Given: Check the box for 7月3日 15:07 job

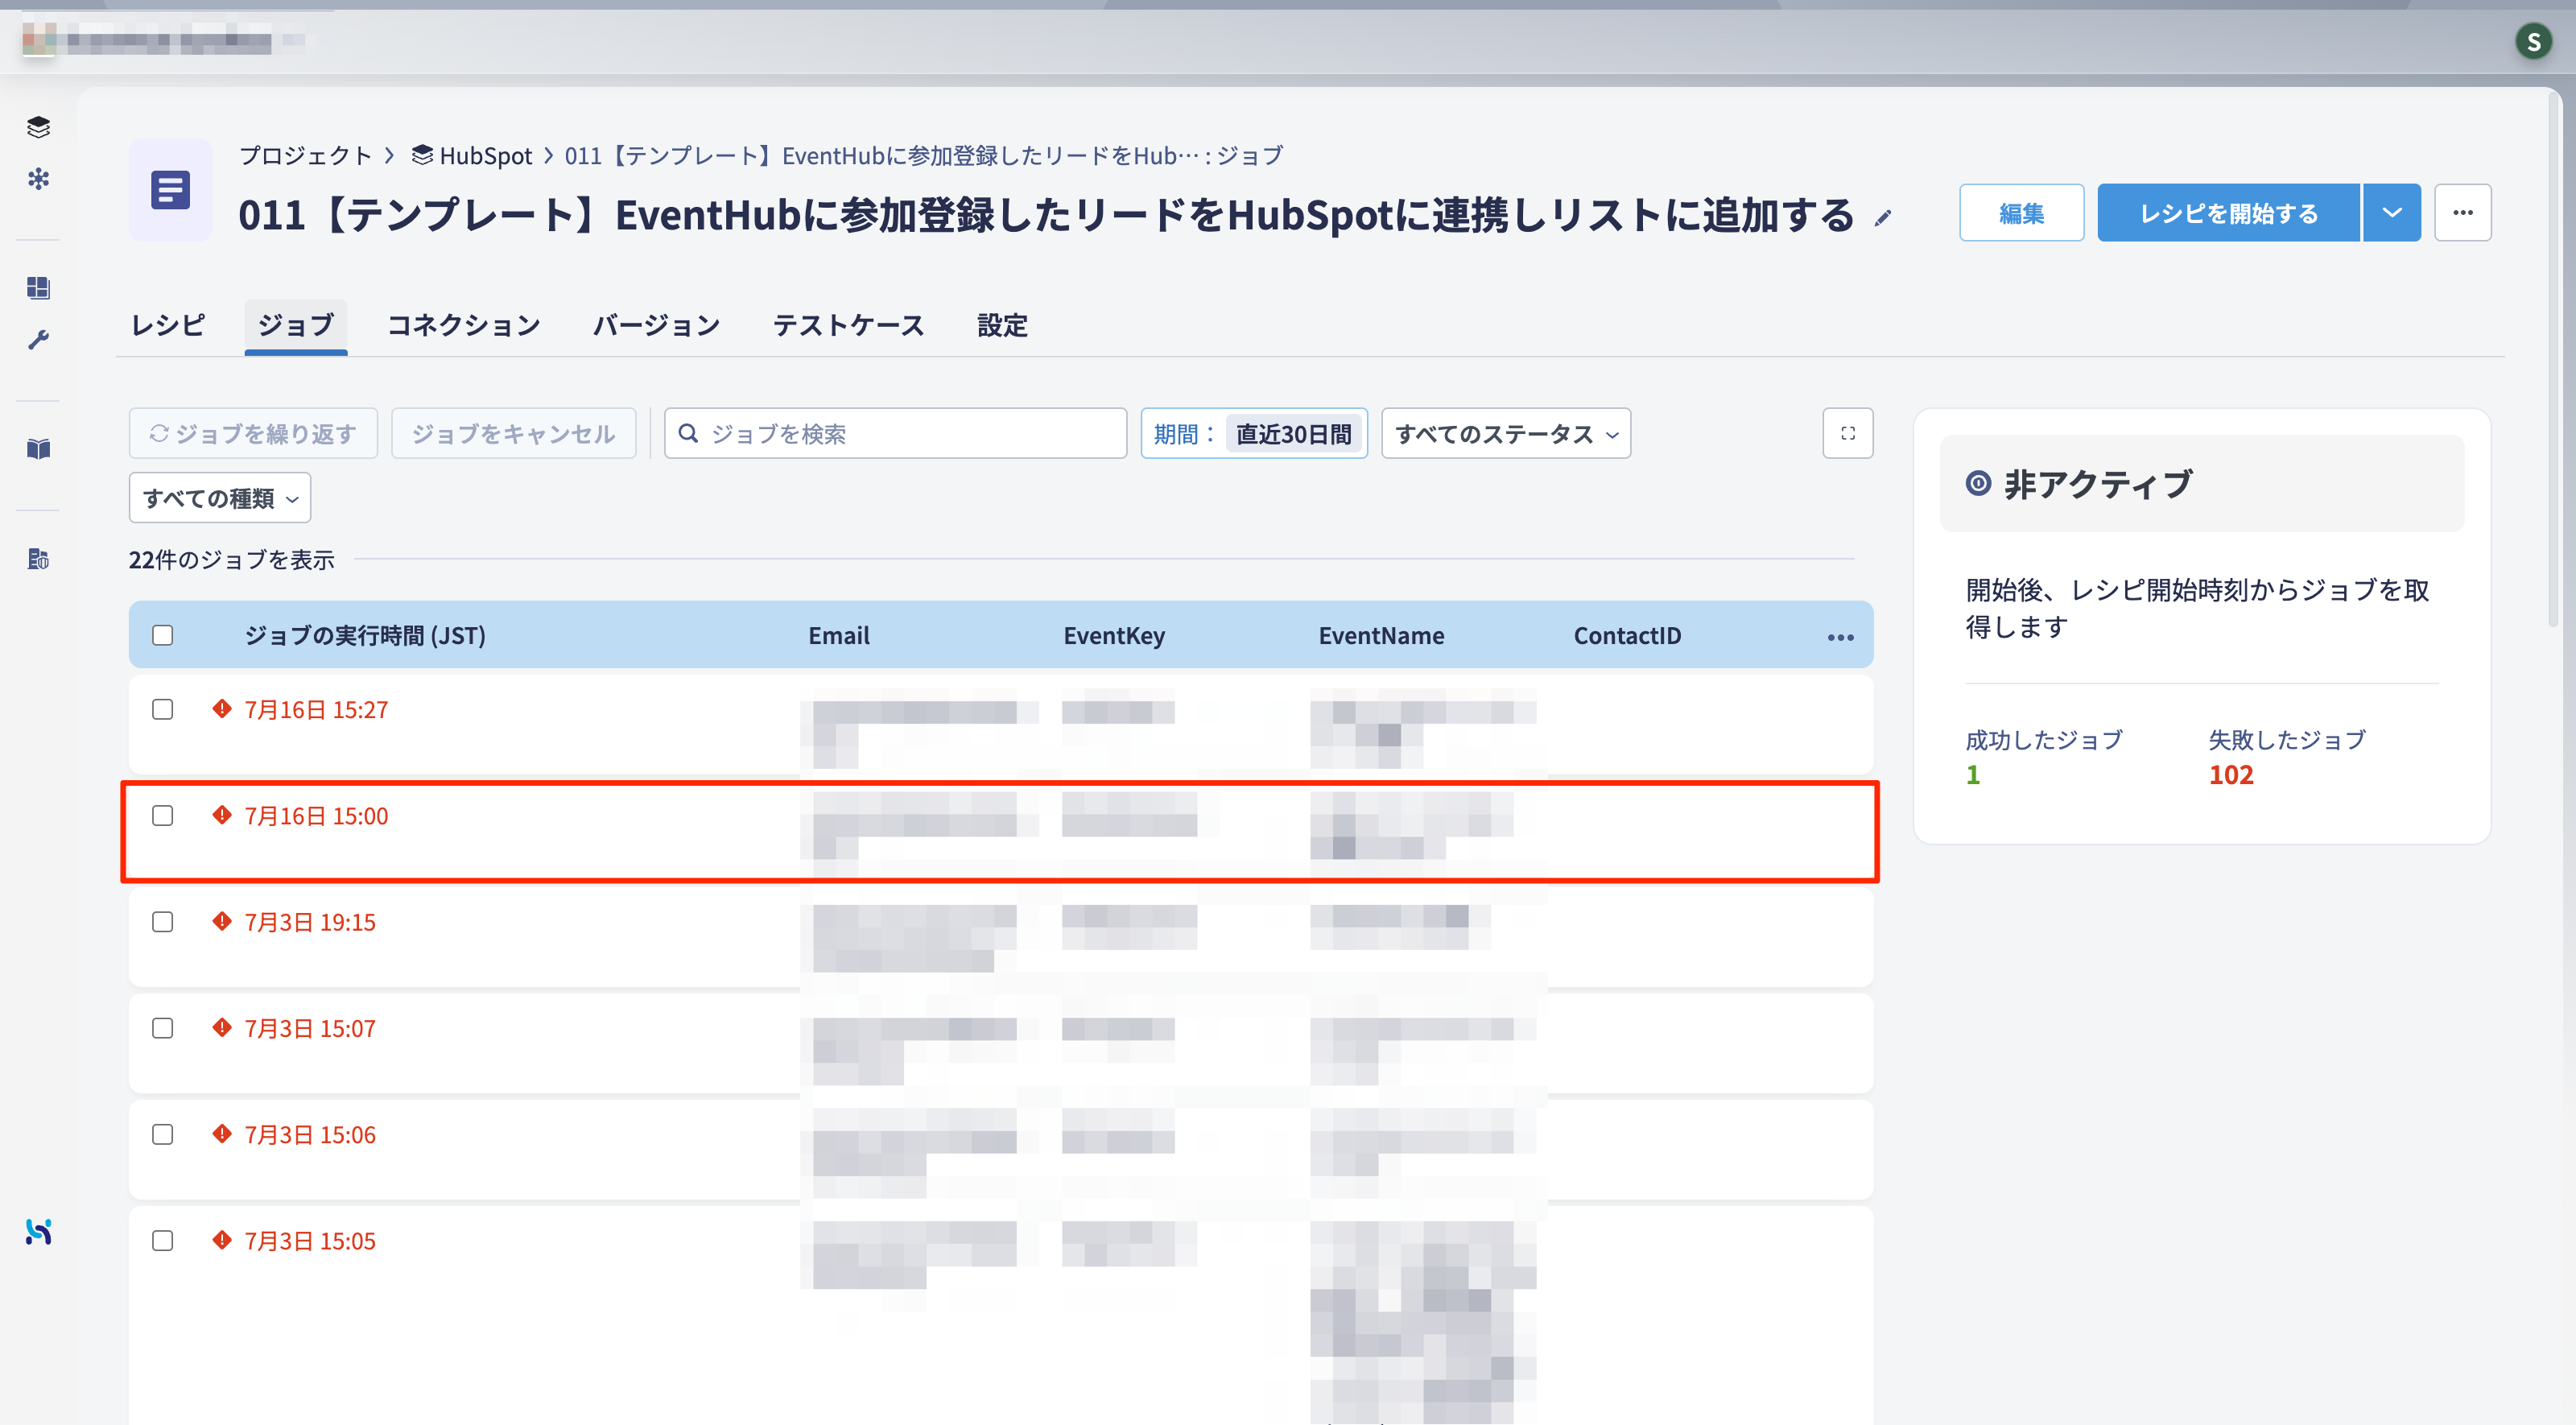Looking at the screenshot, I should (x=163, y=1028).
